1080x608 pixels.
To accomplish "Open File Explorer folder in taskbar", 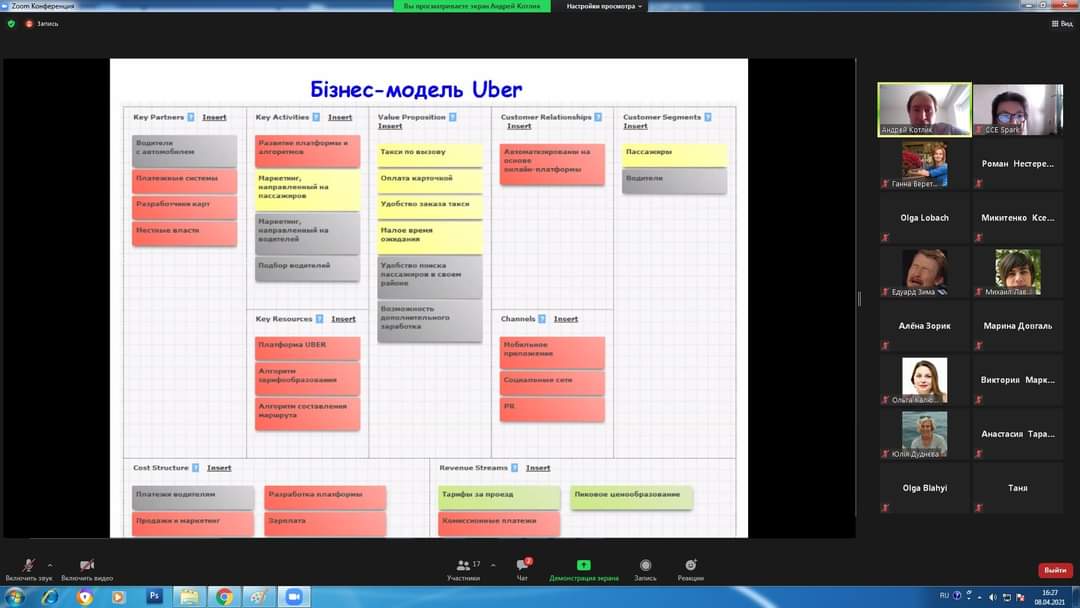I will point(189,596).
